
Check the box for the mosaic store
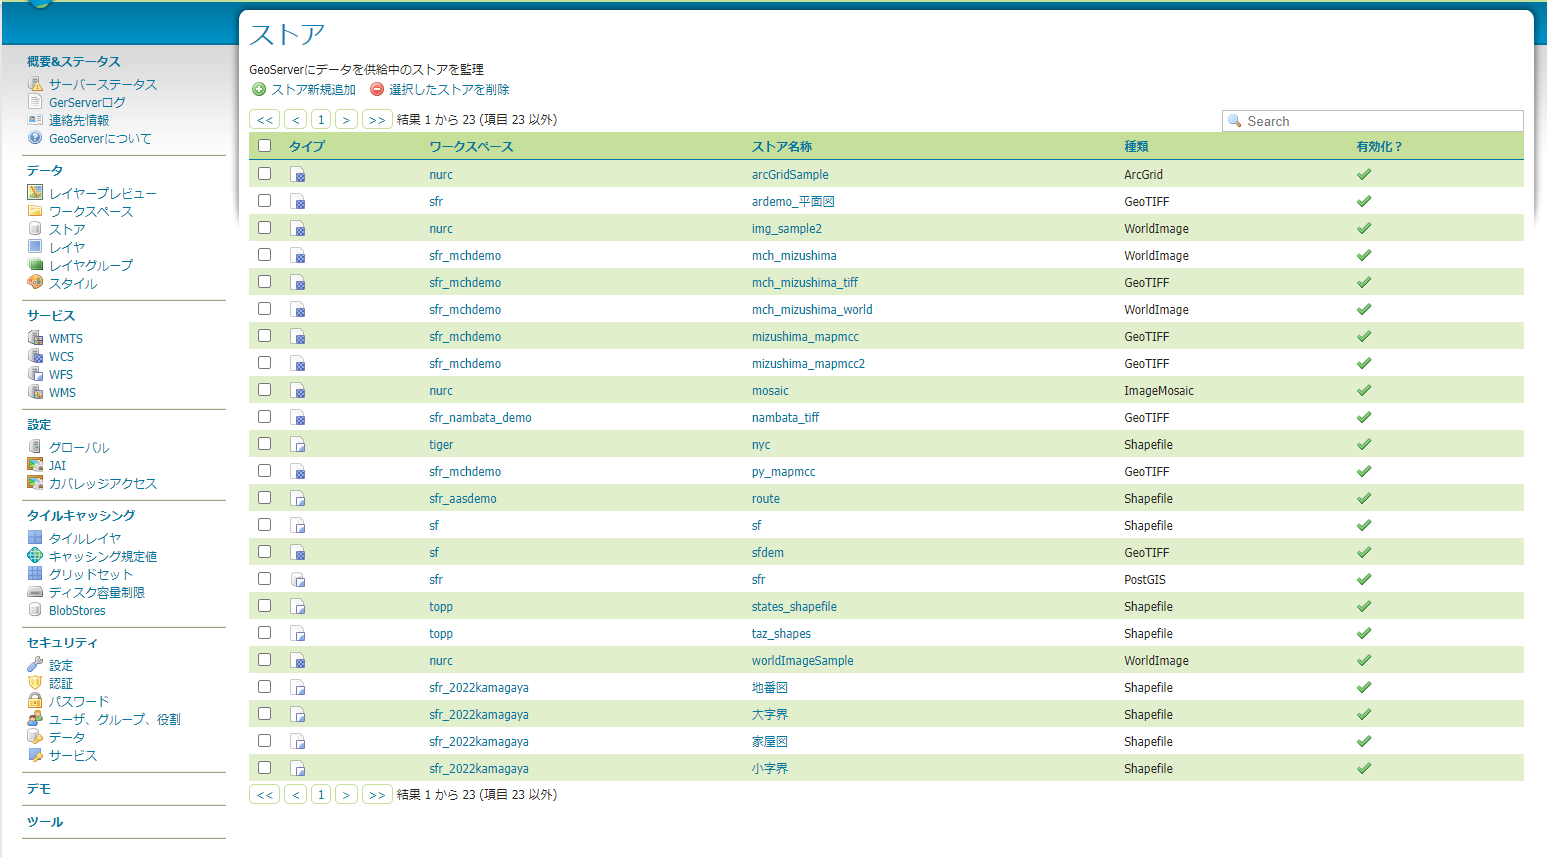[265, 390]
